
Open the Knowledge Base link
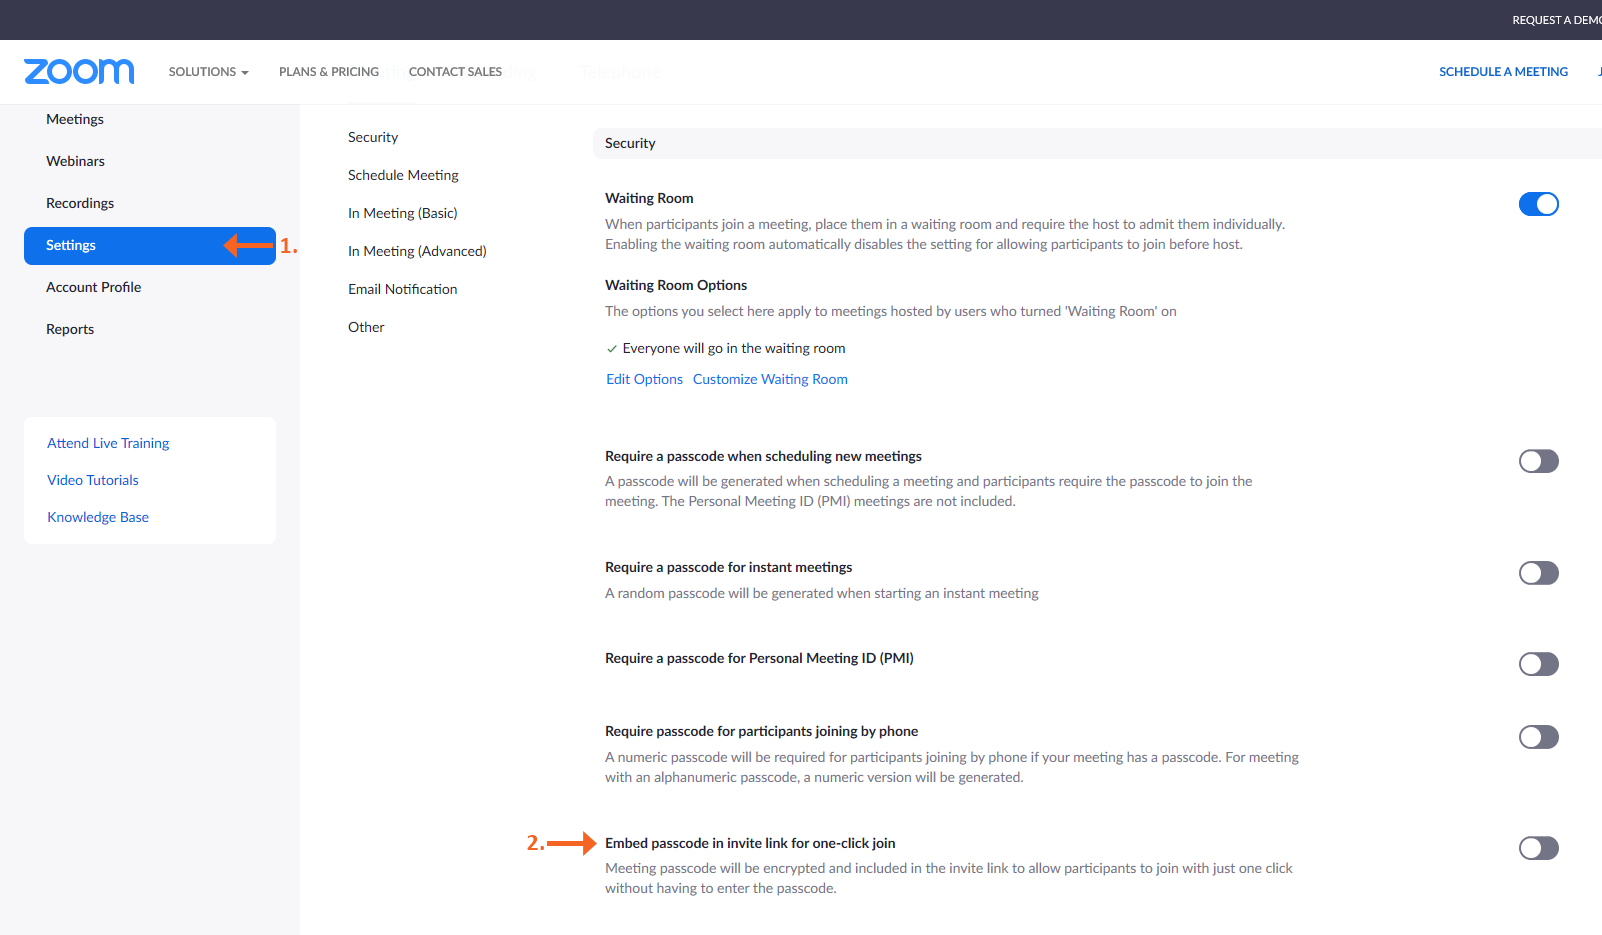pyautogui.click(x=98, y=517)
